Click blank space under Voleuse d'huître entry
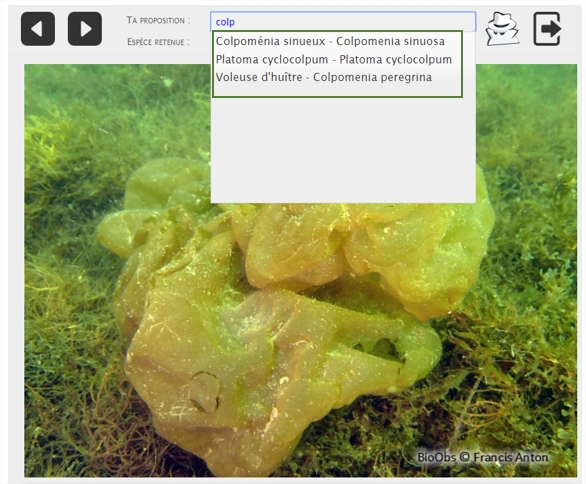 (337, 90)
